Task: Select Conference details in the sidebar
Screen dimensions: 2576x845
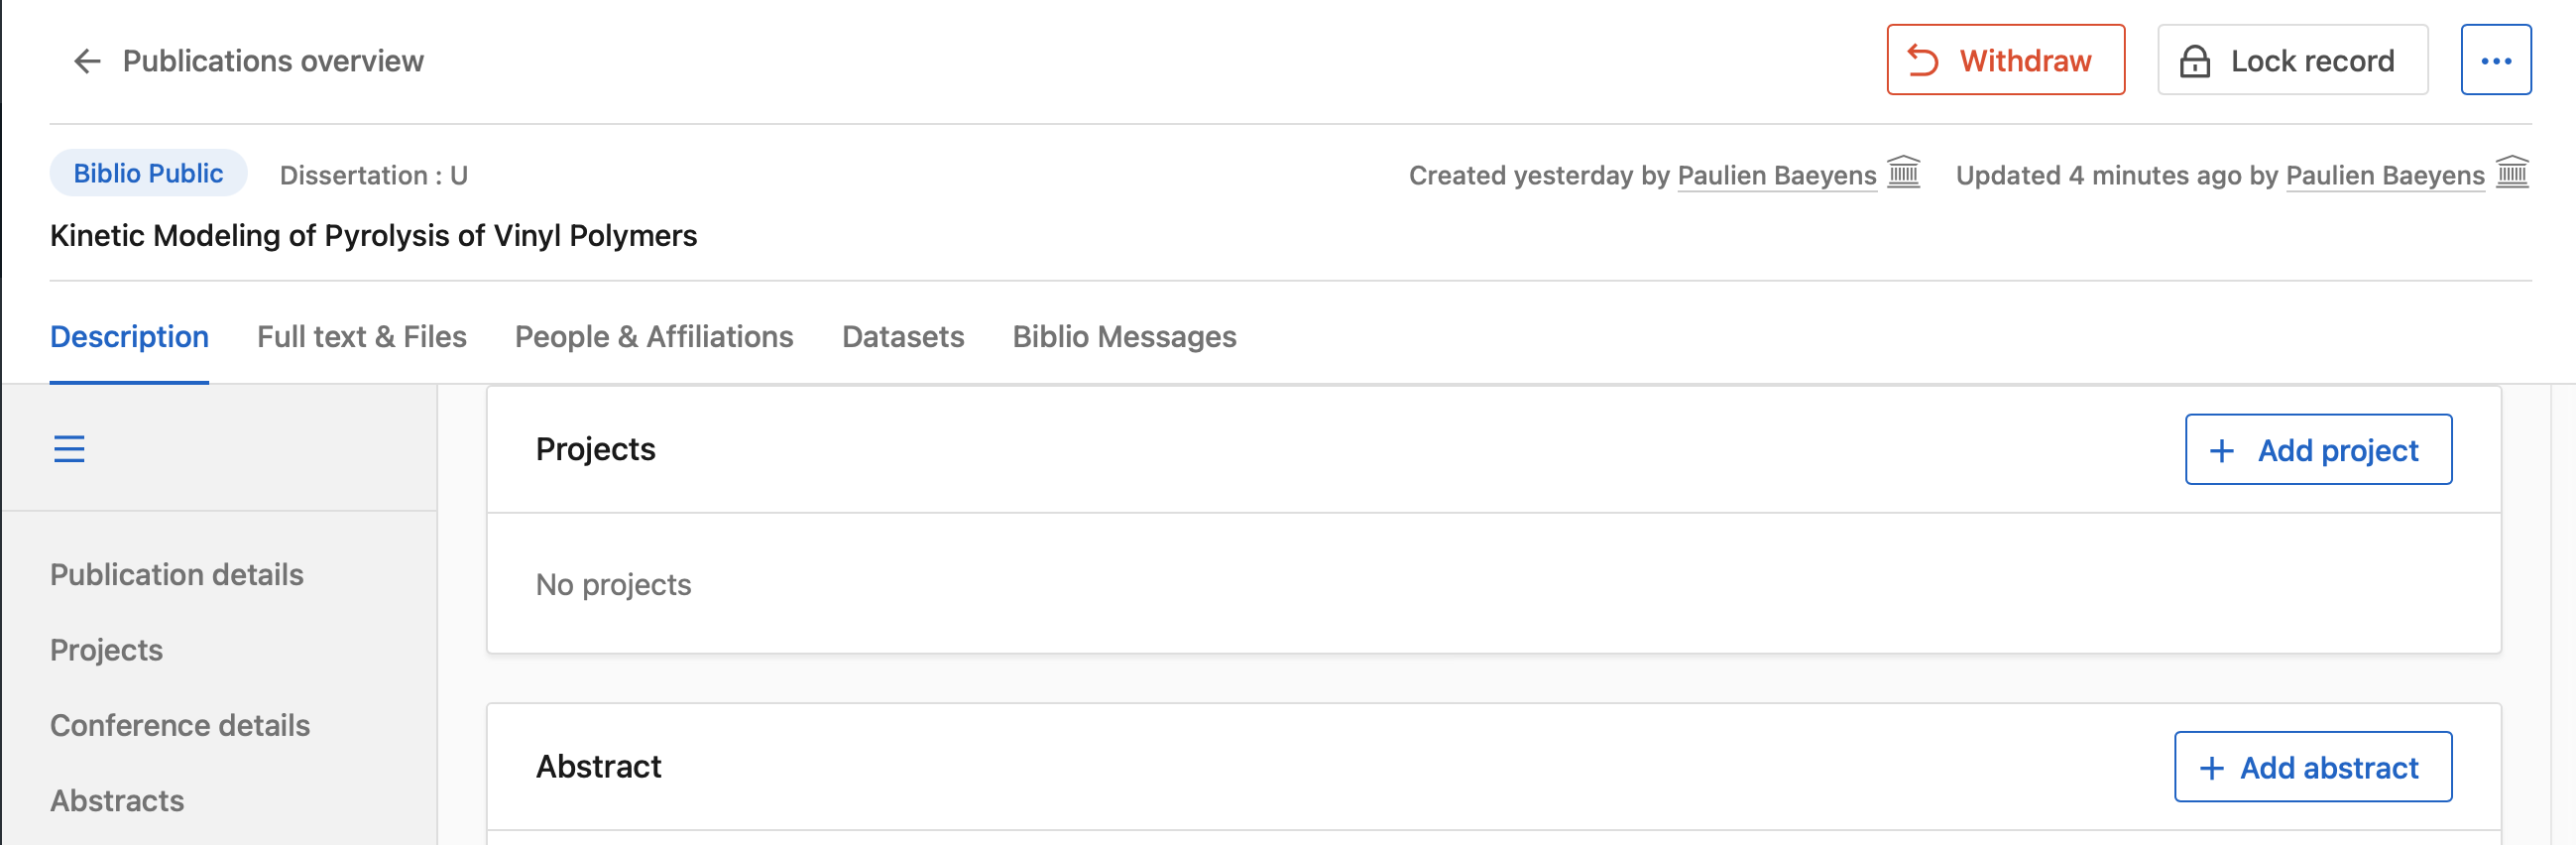Action: 180,725
